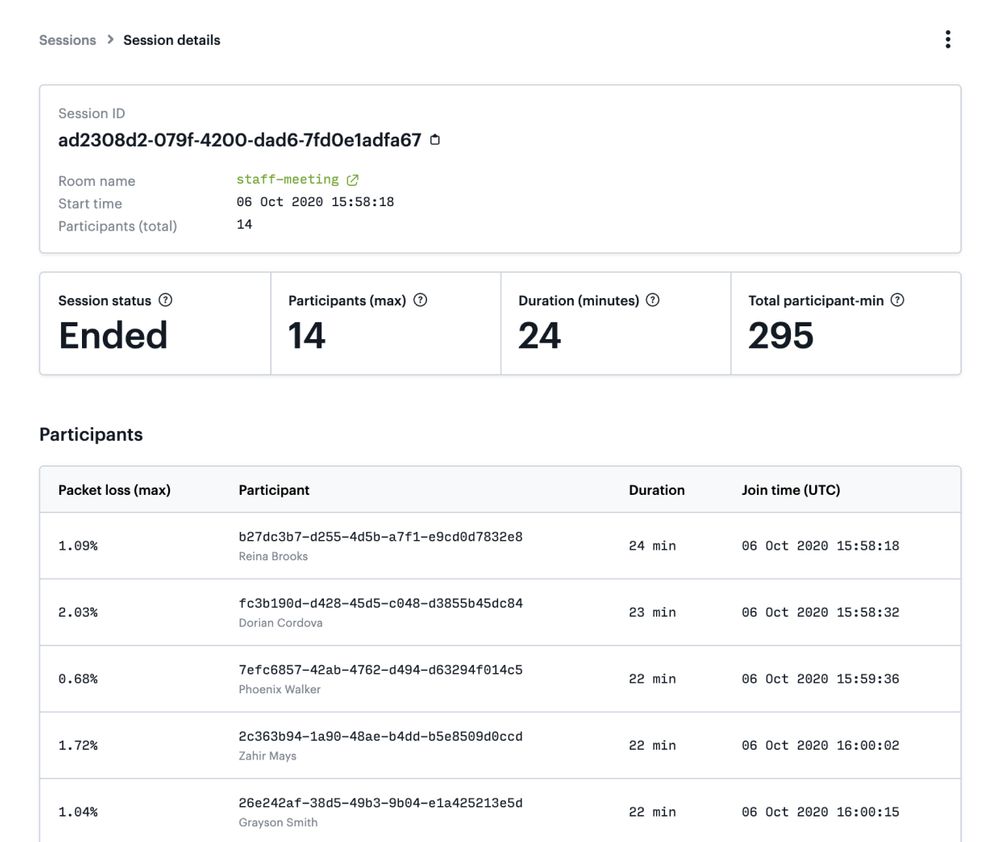Click the Total participant-min help icon
This screenshot has width=1000, height=842.
[x=897, y=298]
